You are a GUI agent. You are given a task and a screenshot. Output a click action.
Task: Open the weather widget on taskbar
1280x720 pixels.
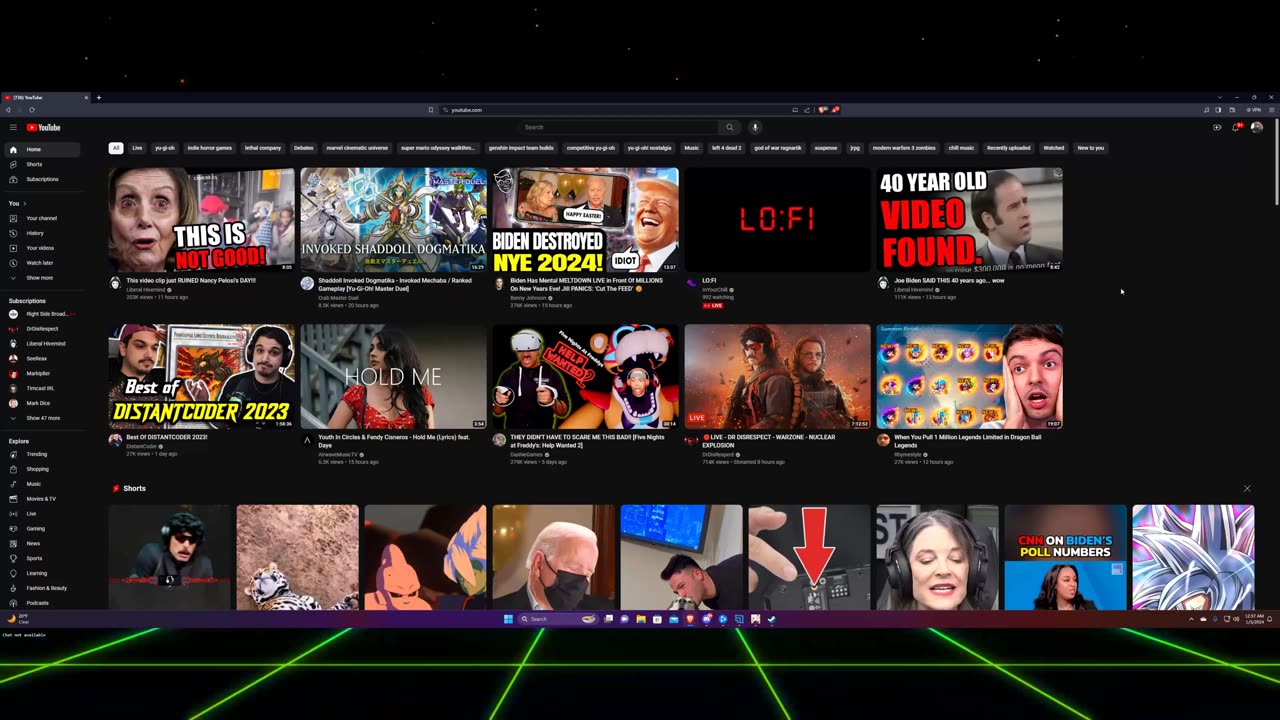point(20,619)
